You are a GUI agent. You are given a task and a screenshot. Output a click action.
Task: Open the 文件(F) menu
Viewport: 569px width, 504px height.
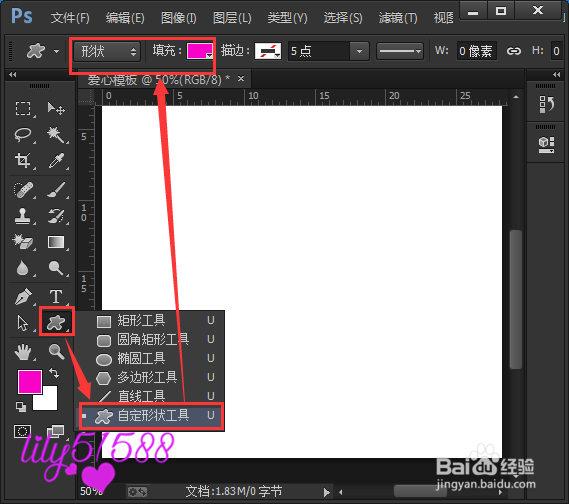click(x=70, y=17)
